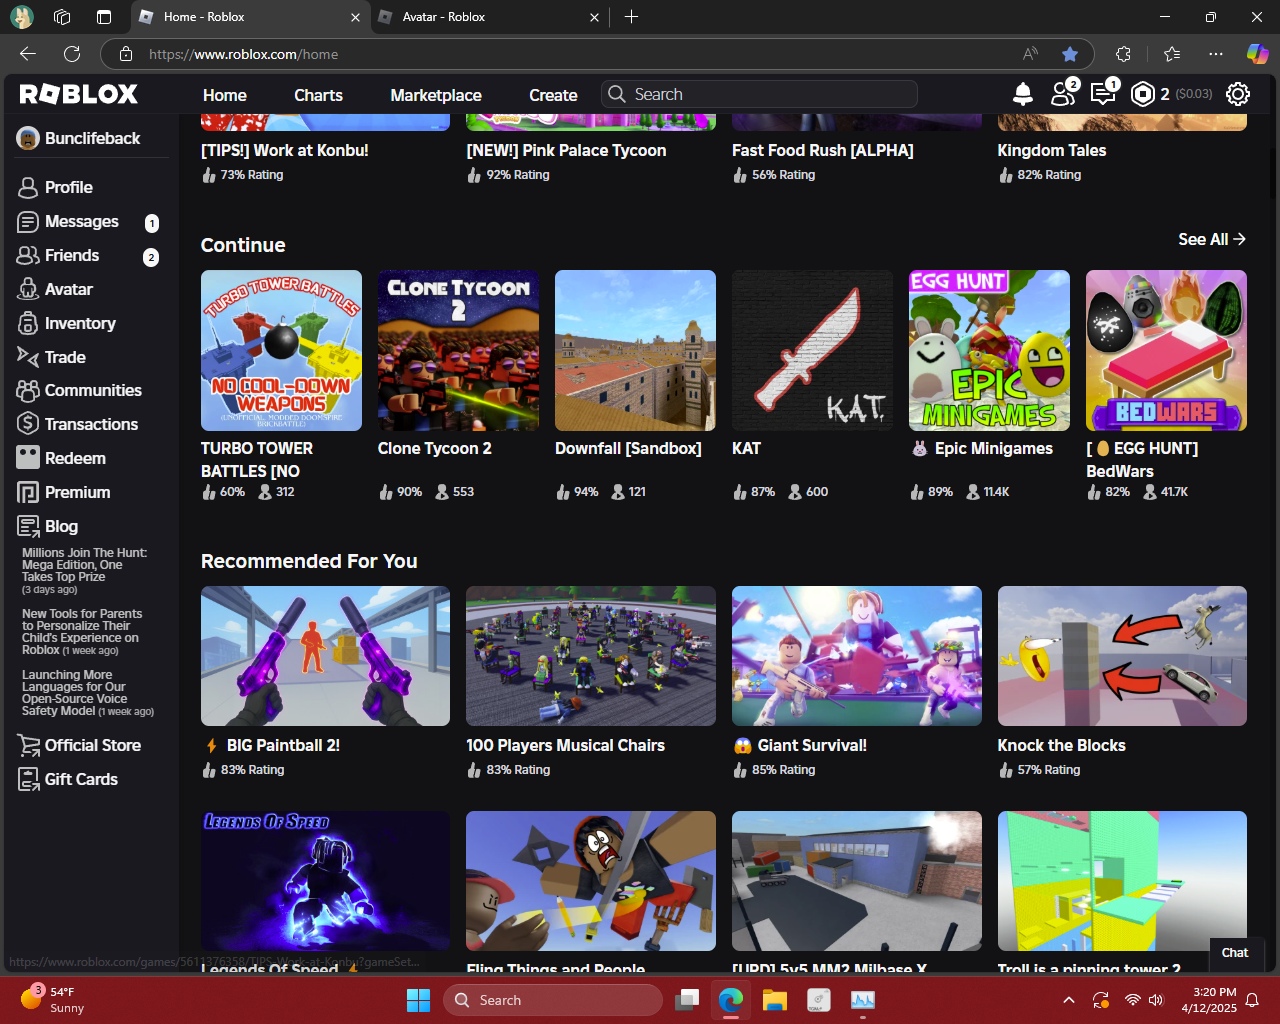The height and width of the screenshot is (1024, 1280).
Task: Open the chat messages icon in header
Action: (1103, 94)
